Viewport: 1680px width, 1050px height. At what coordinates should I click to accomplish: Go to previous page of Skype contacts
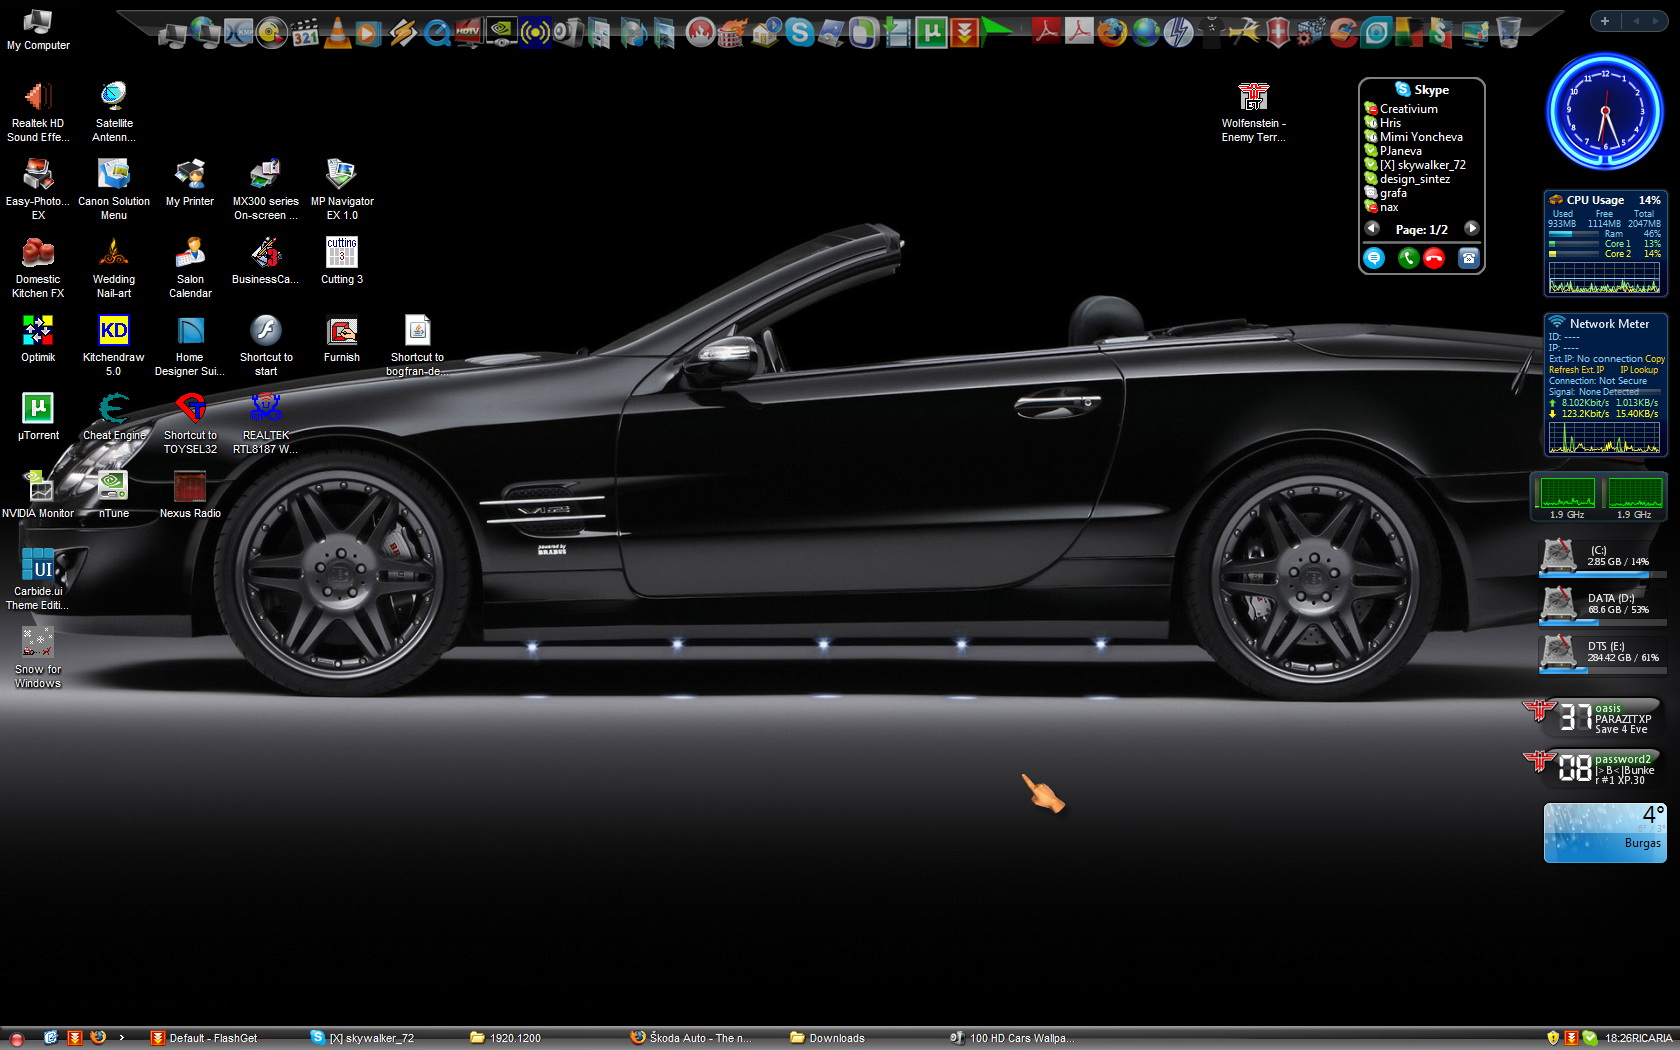pos(1373,229)
